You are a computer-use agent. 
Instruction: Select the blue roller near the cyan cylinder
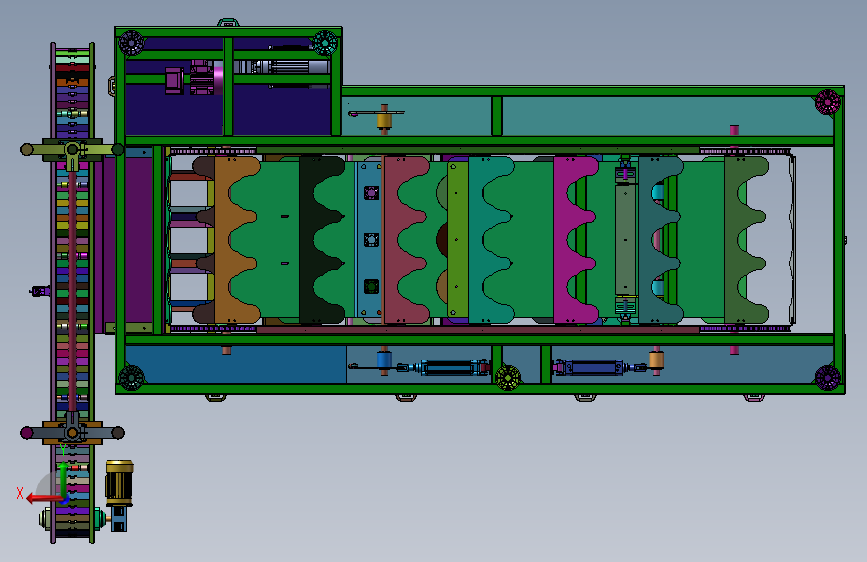[x=384, y=361]
